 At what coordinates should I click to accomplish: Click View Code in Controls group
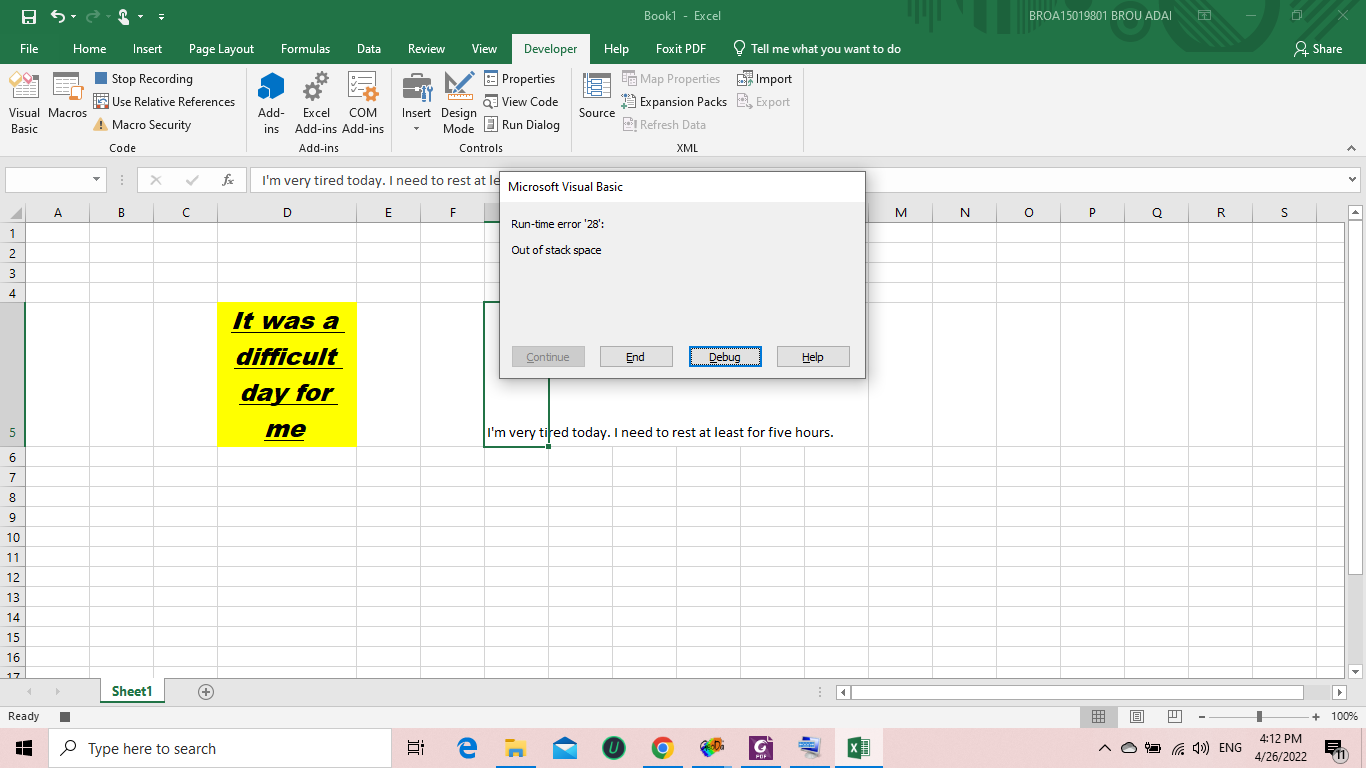[520, 102]
